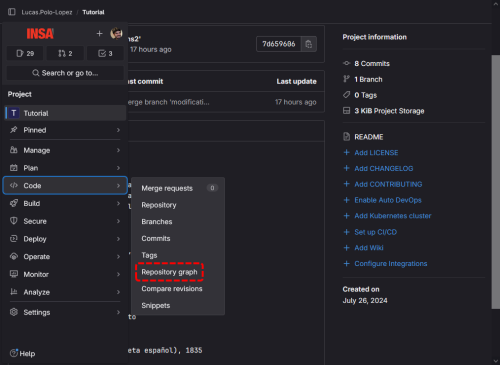Screen dimensions: 500x365
Task: Click the INSA logo
Action: (40, 34)
